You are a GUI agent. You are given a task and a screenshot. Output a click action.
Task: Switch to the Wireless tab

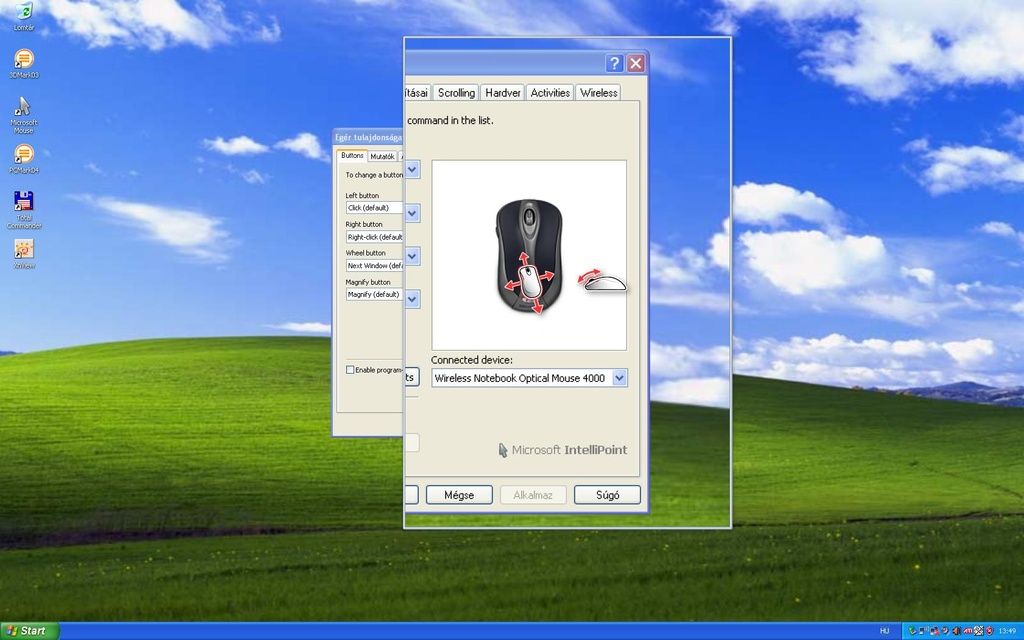(x=598, y=93)
